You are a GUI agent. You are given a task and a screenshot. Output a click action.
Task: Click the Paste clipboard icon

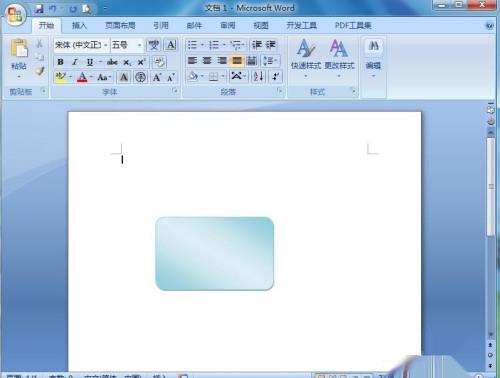[19, 48]
